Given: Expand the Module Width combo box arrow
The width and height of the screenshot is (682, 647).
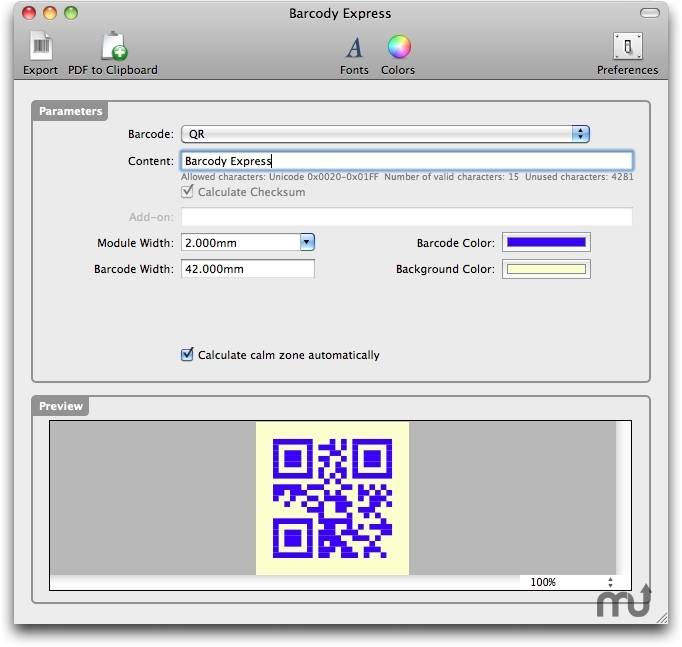Looking at the screenshot, I should click(307, 242).
